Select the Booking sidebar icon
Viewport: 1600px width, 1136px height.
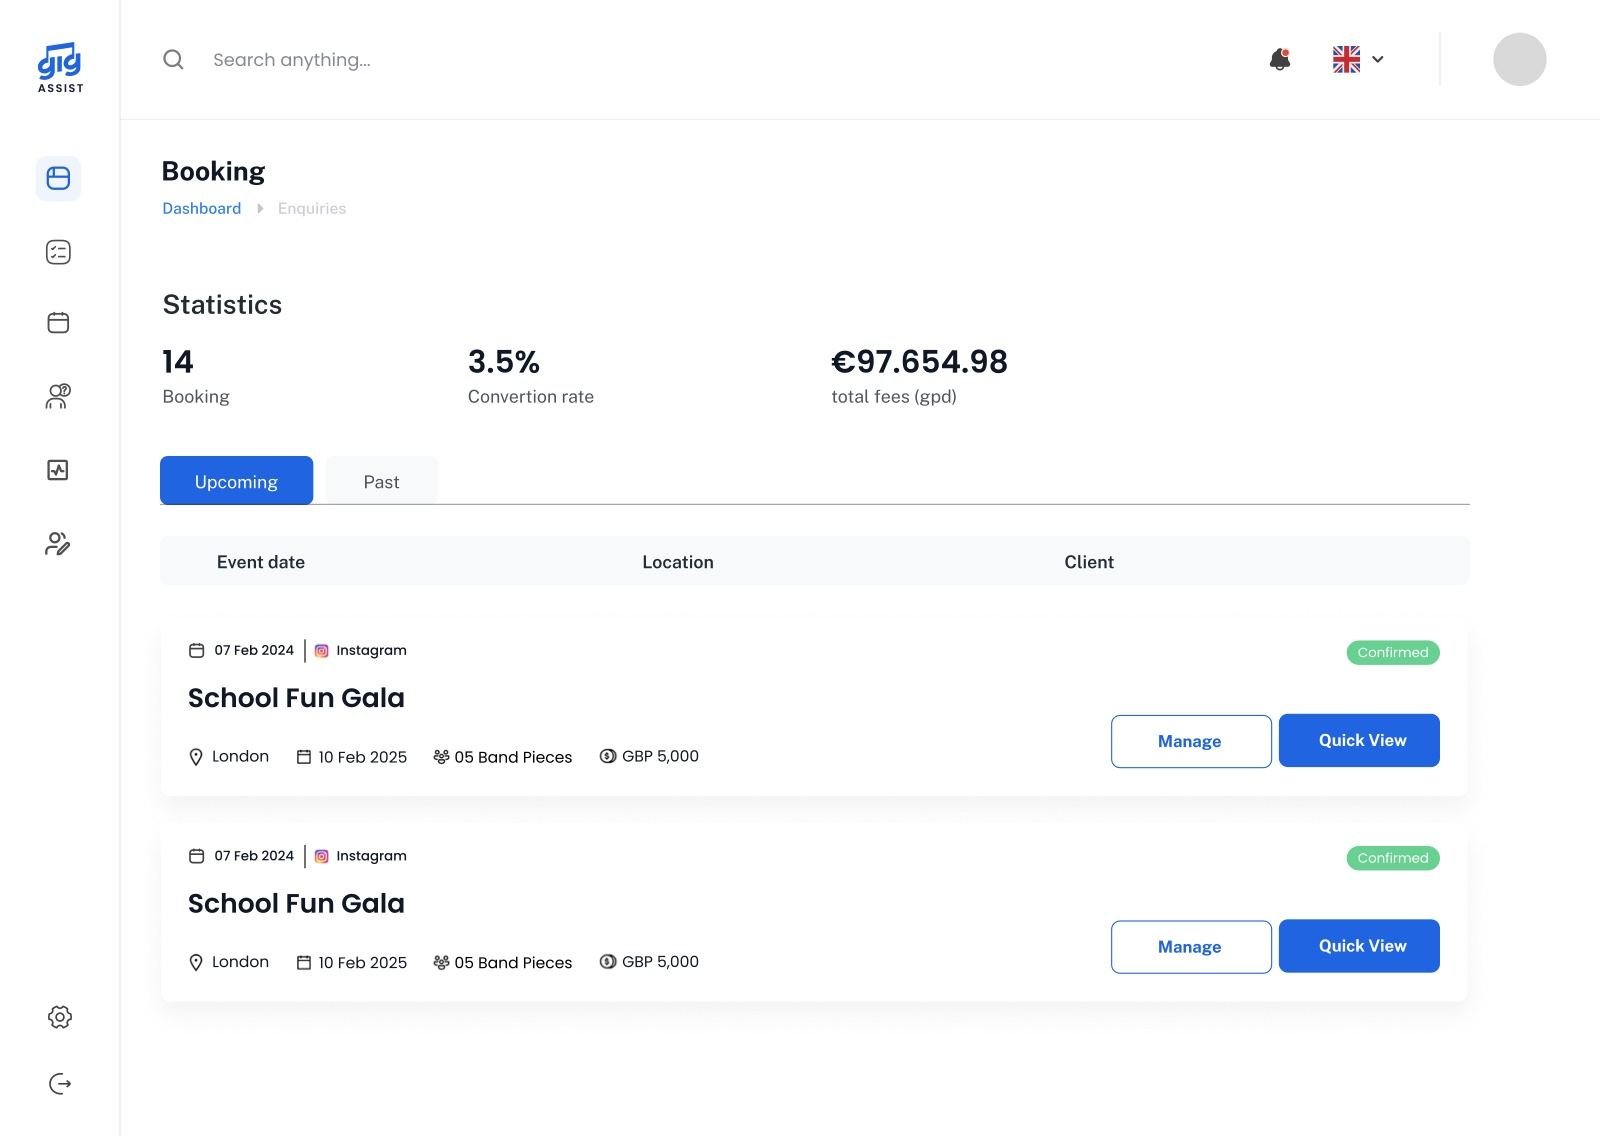(x=59, y=179)
